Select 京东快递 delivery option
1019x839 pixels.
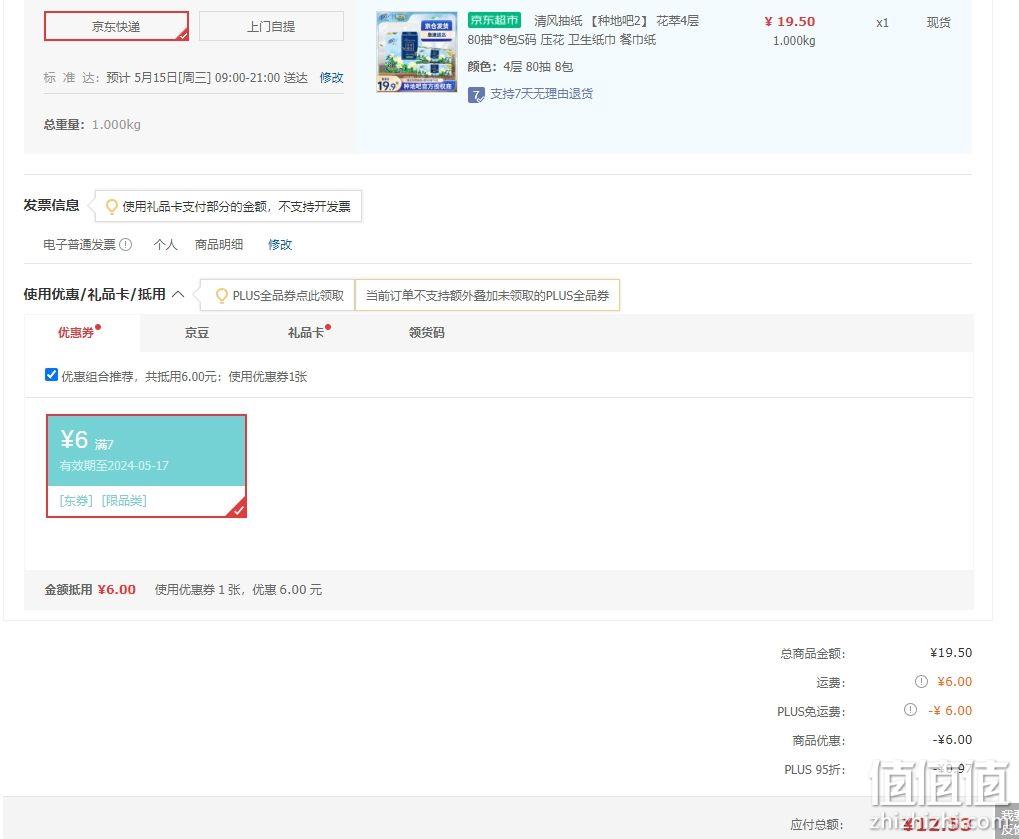116,27
